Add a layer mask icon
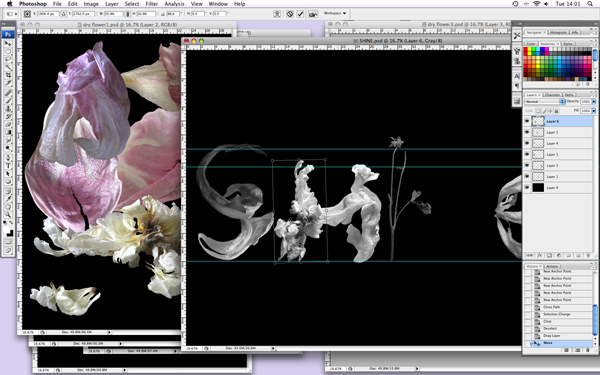 point(549,256)
